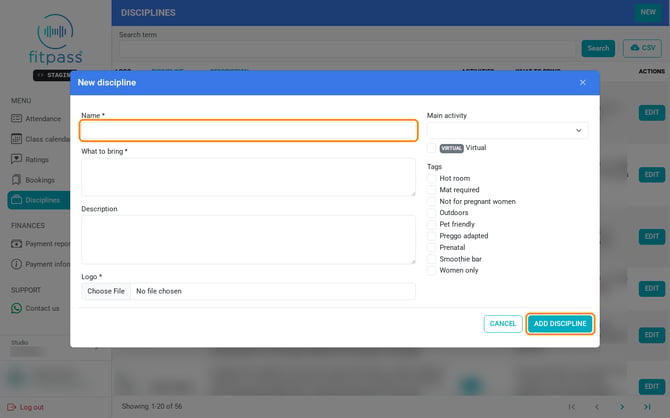Click the Class calendar grid icon
Viewport: 670px width, 418px height.
(16, 139)
